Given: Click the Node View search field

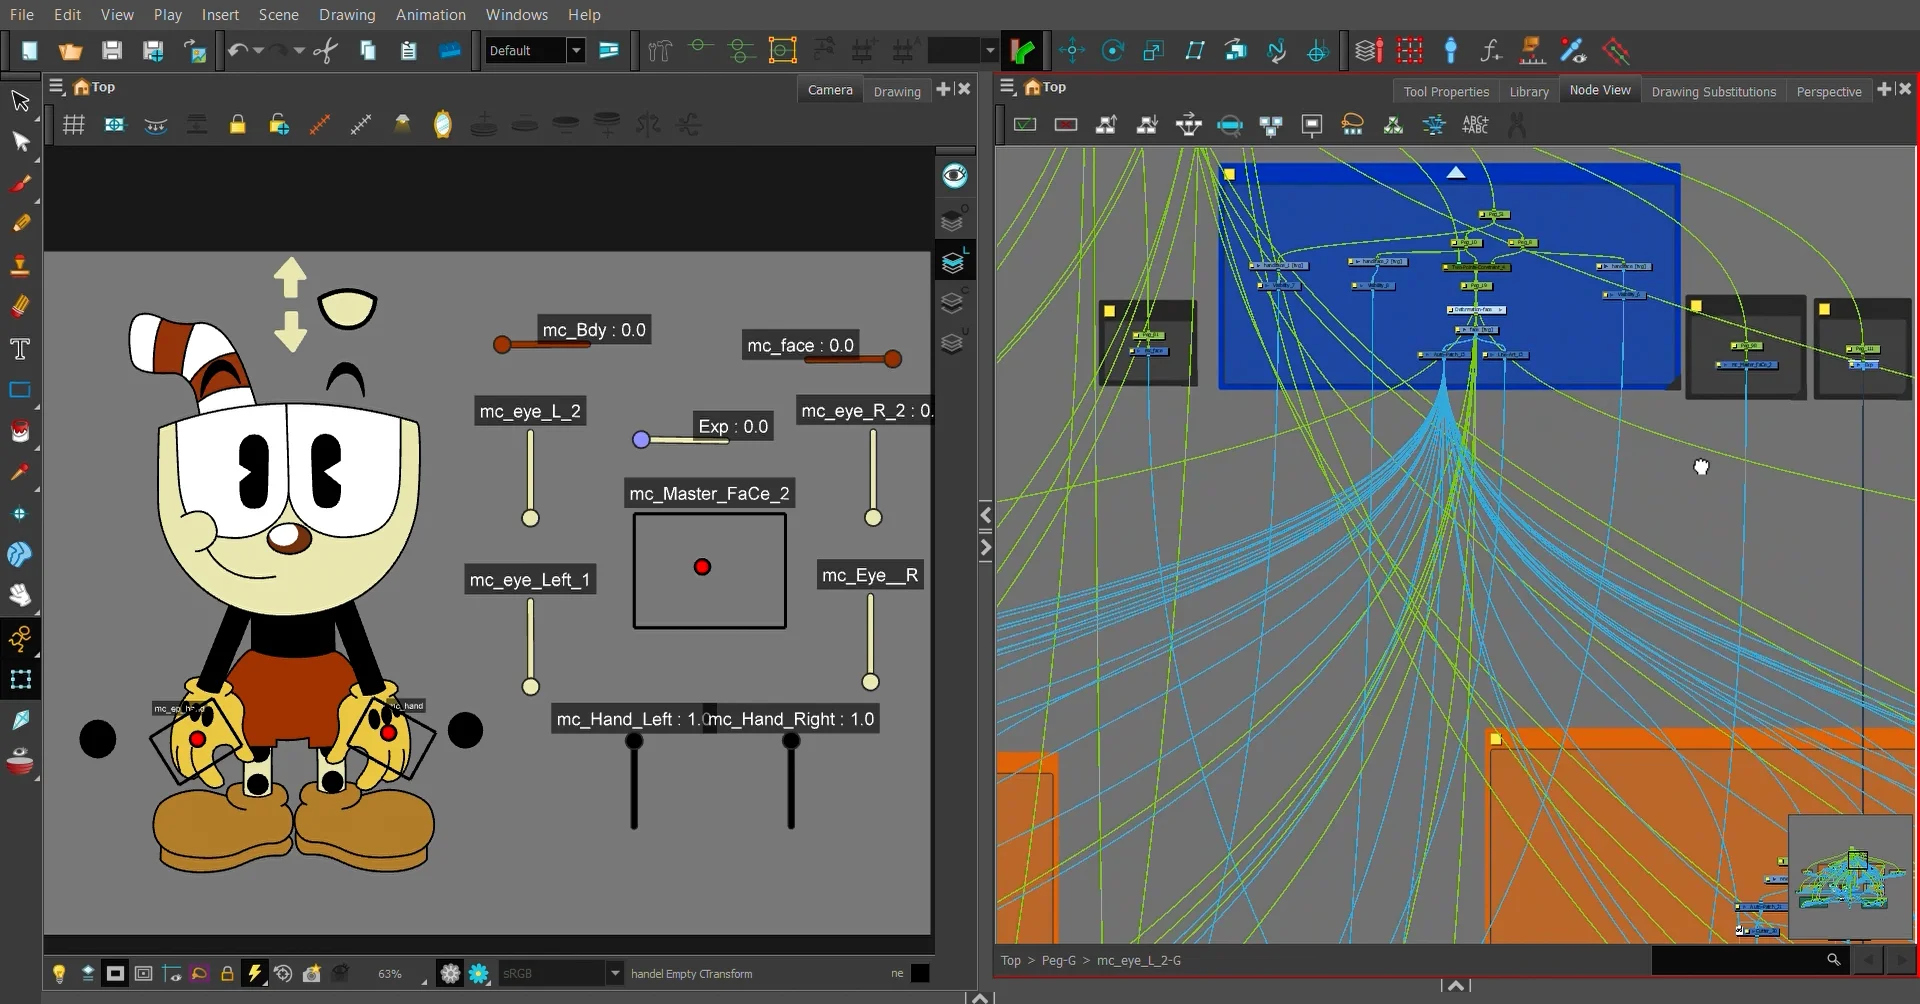Looking at the screenshot, I should pyautogui.click(x=1740, y=960).
